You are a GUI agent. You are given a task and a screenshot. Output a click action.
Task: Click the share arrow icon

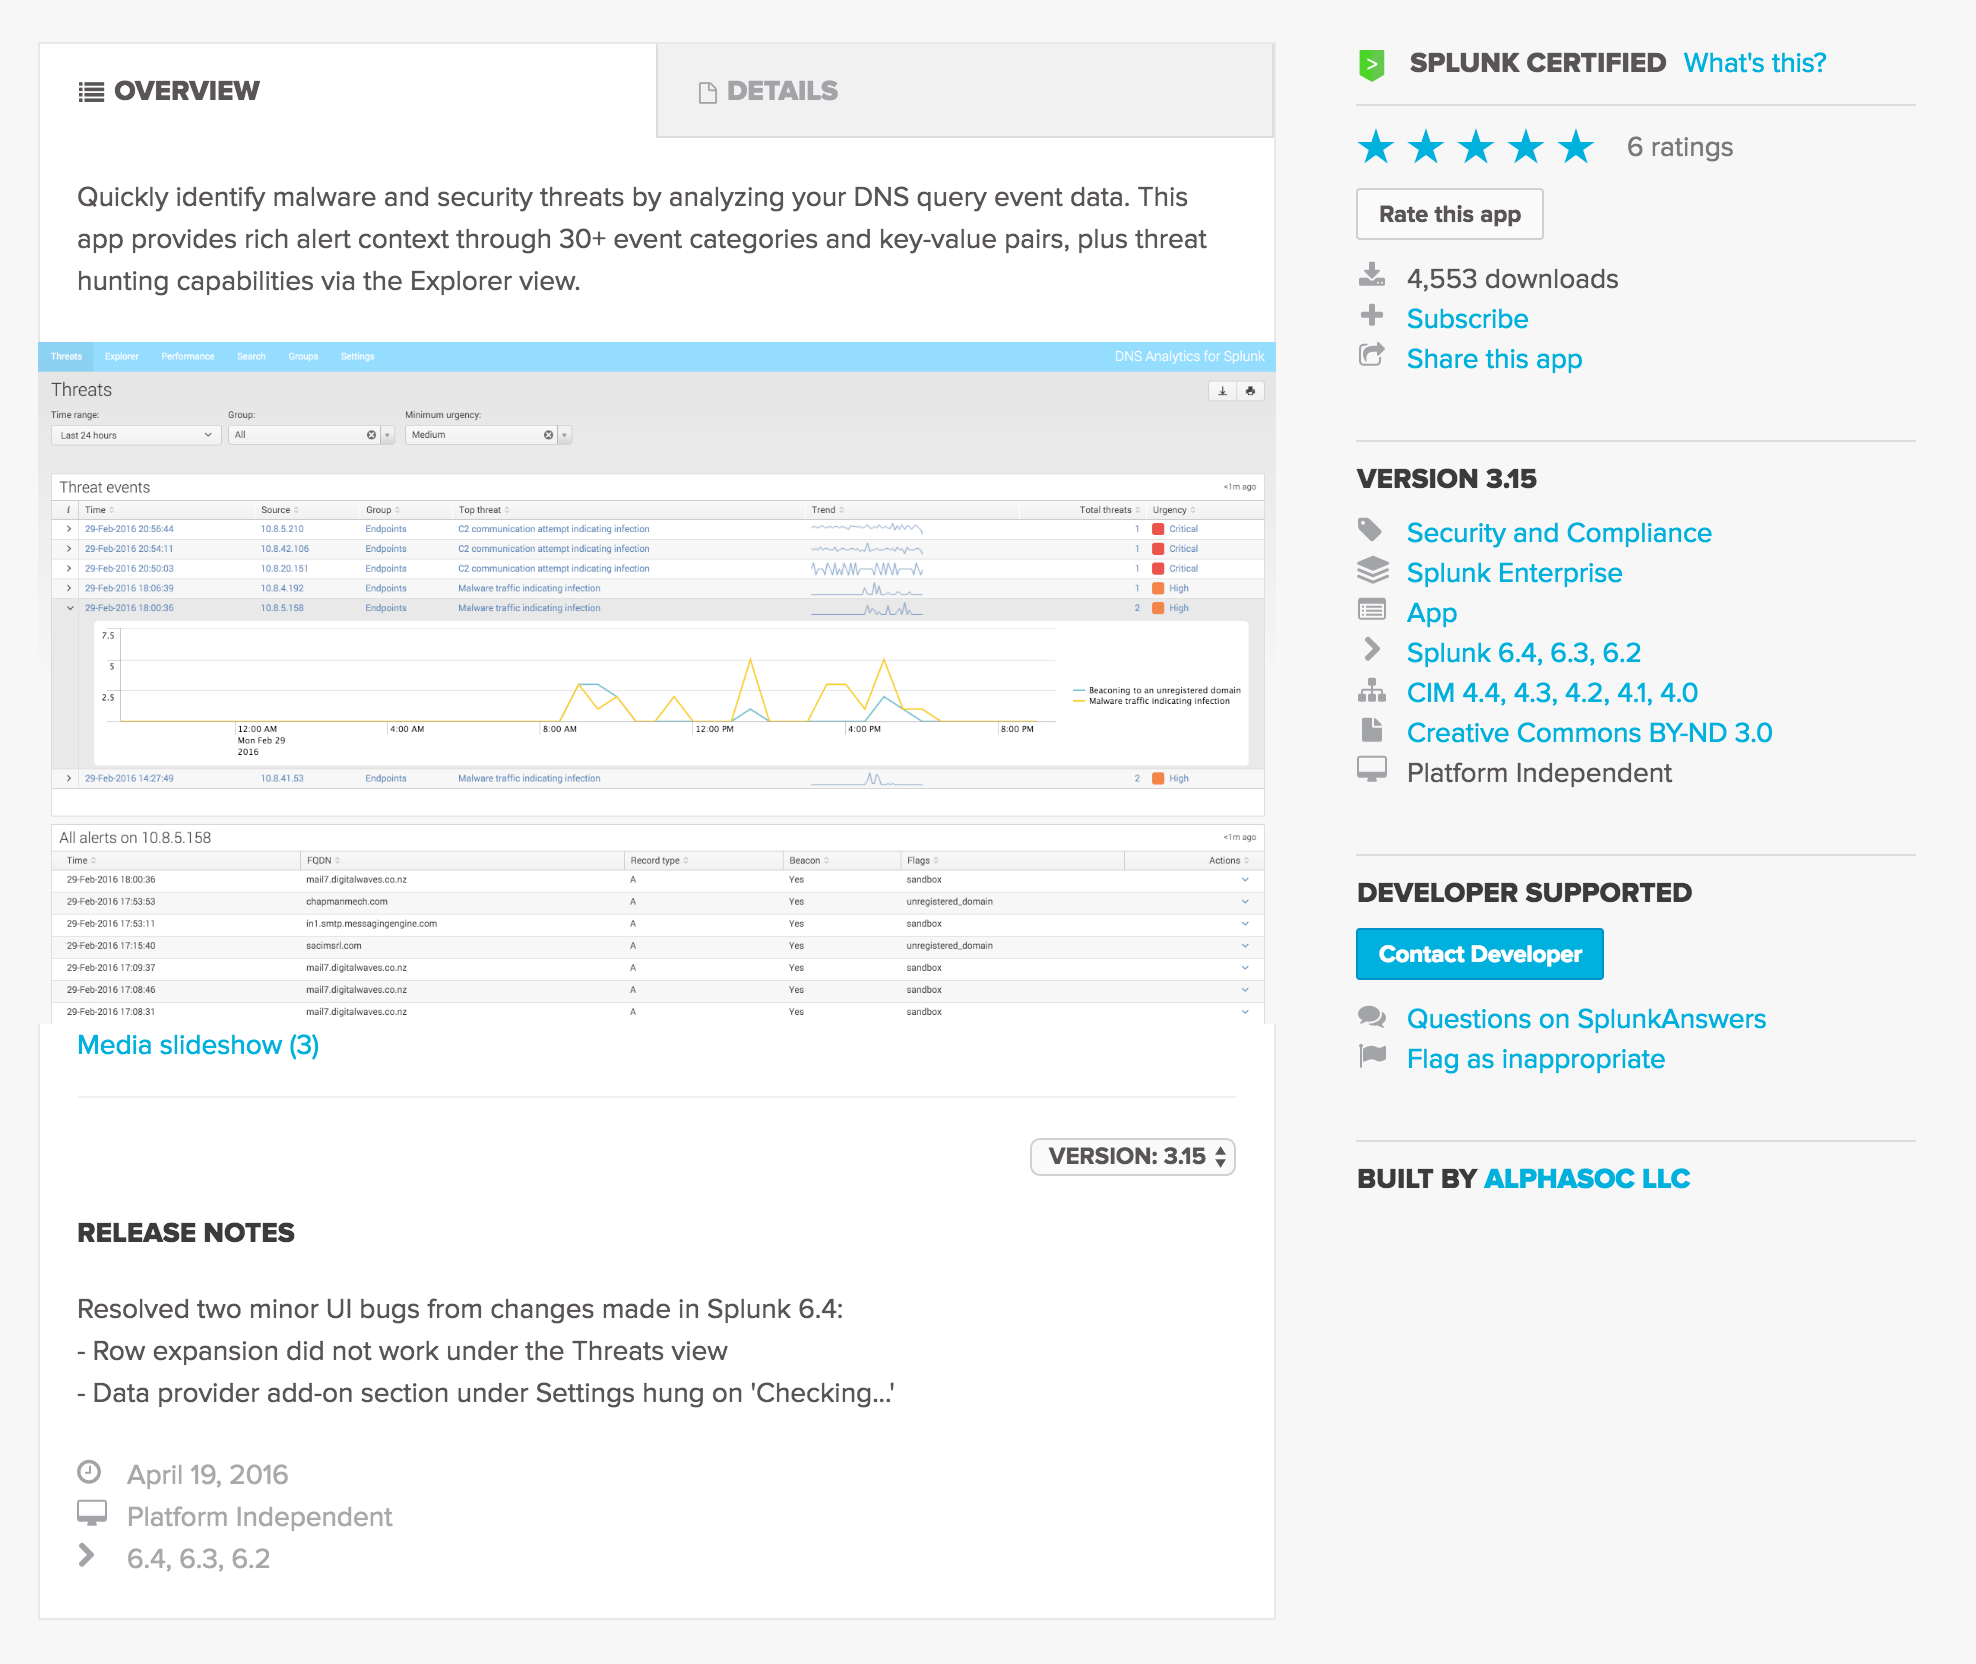(1372, 355)
